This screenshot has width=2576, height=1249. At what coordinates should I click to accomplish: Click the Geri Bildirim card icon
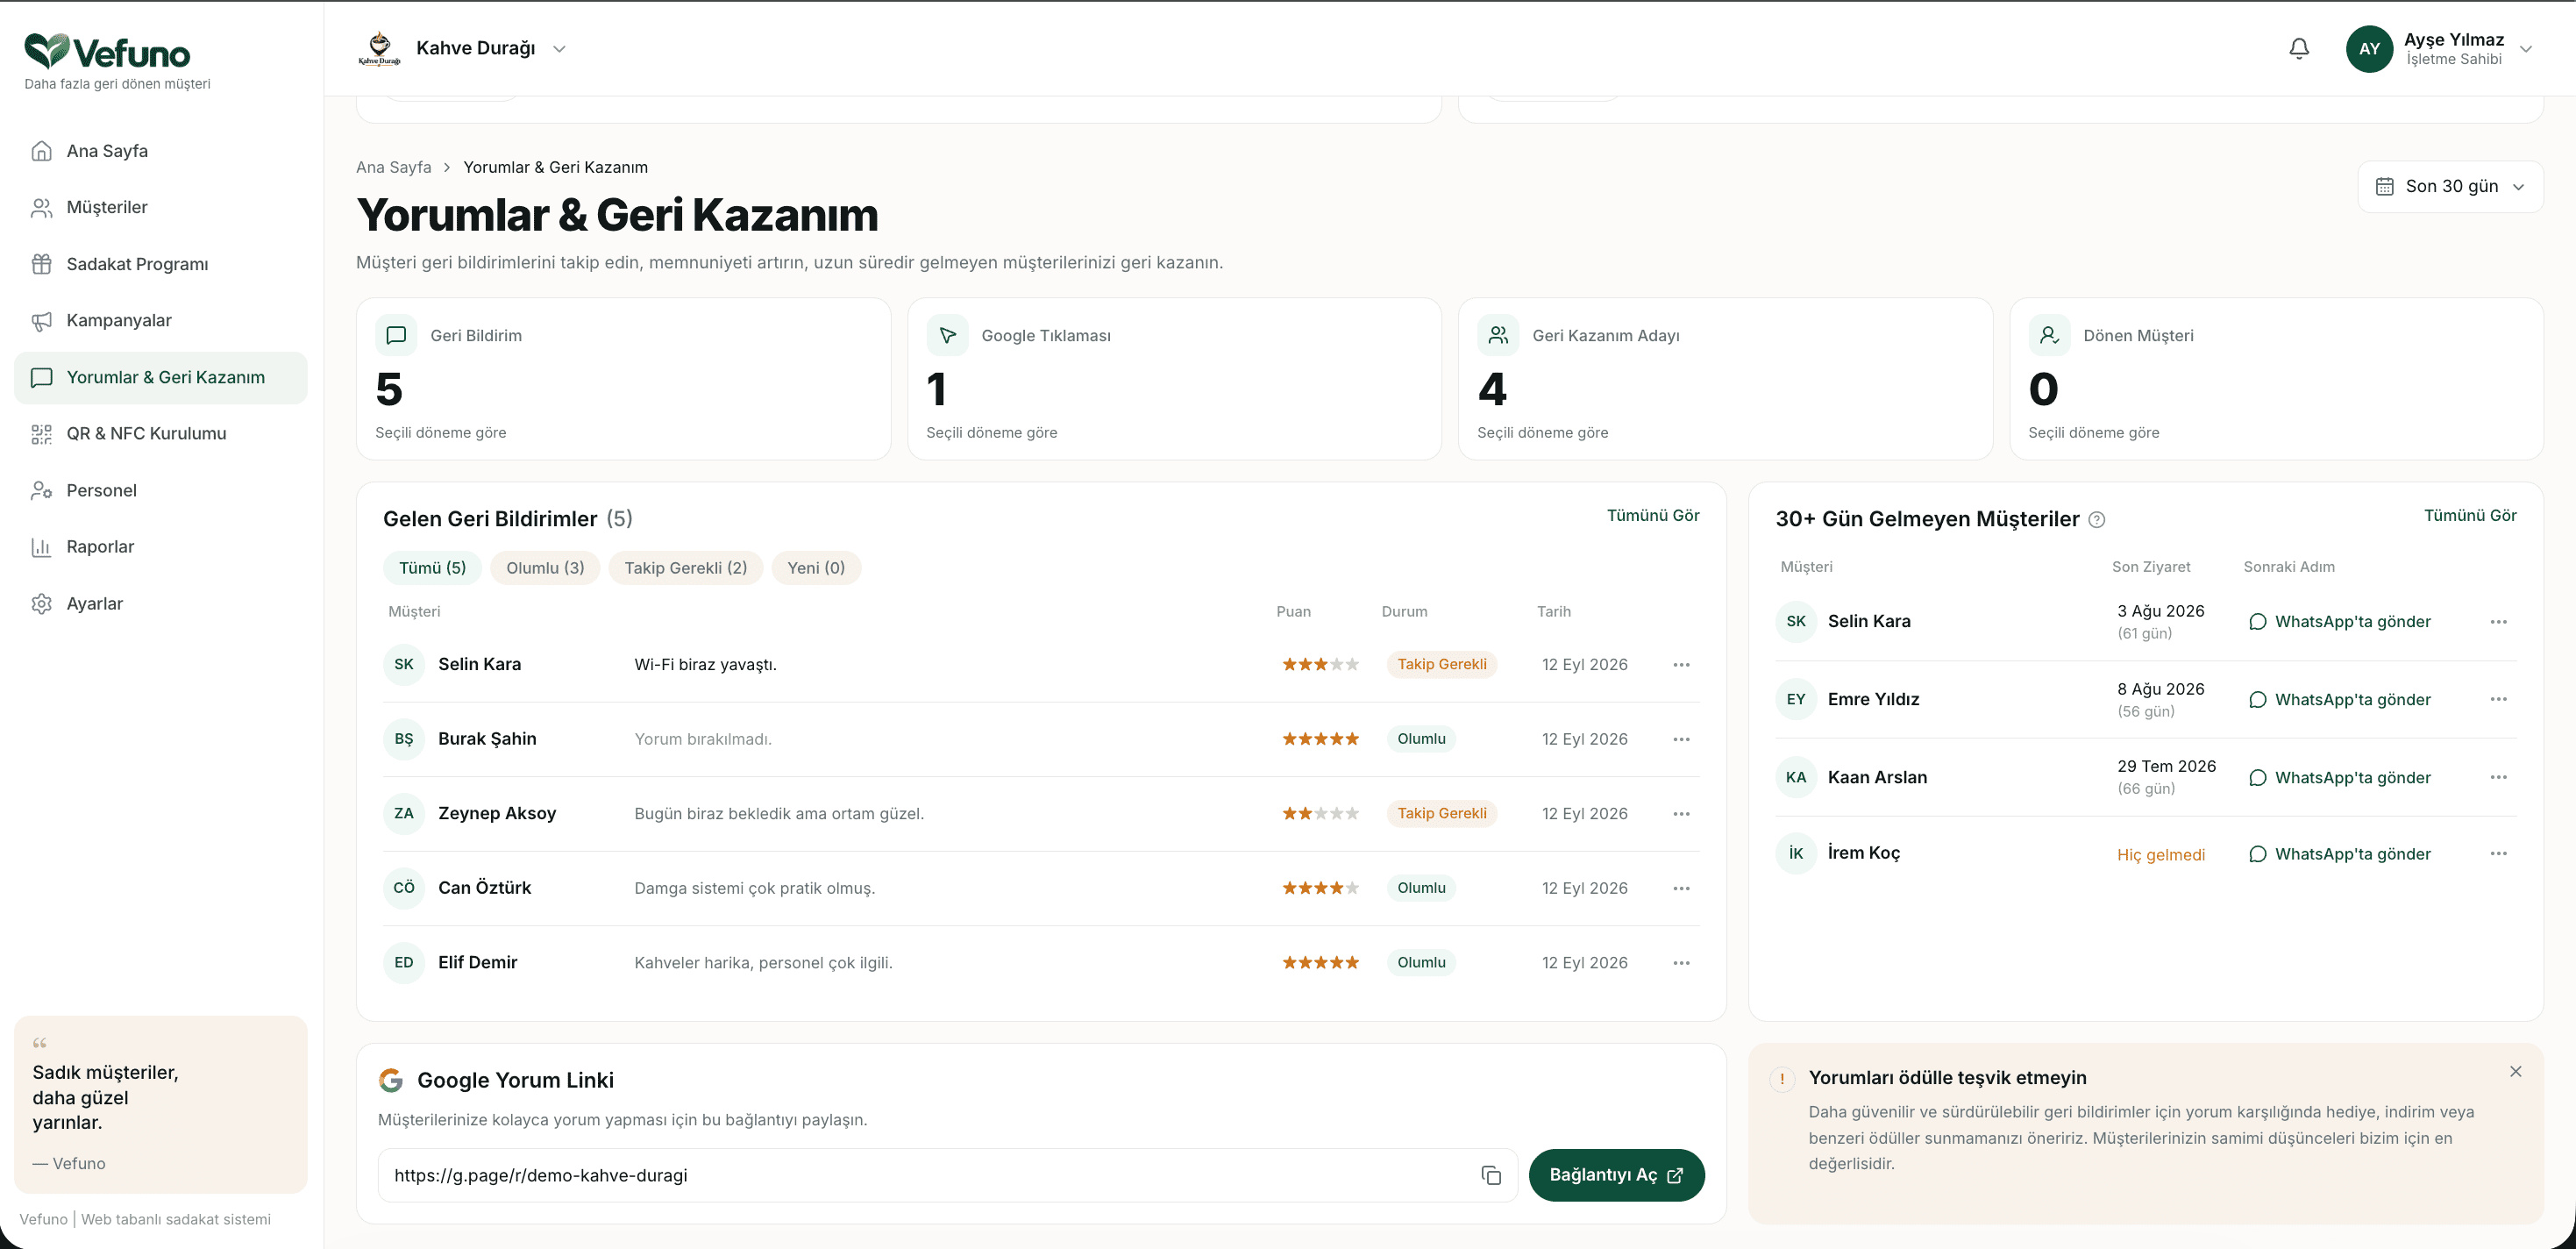click(396, 335)
